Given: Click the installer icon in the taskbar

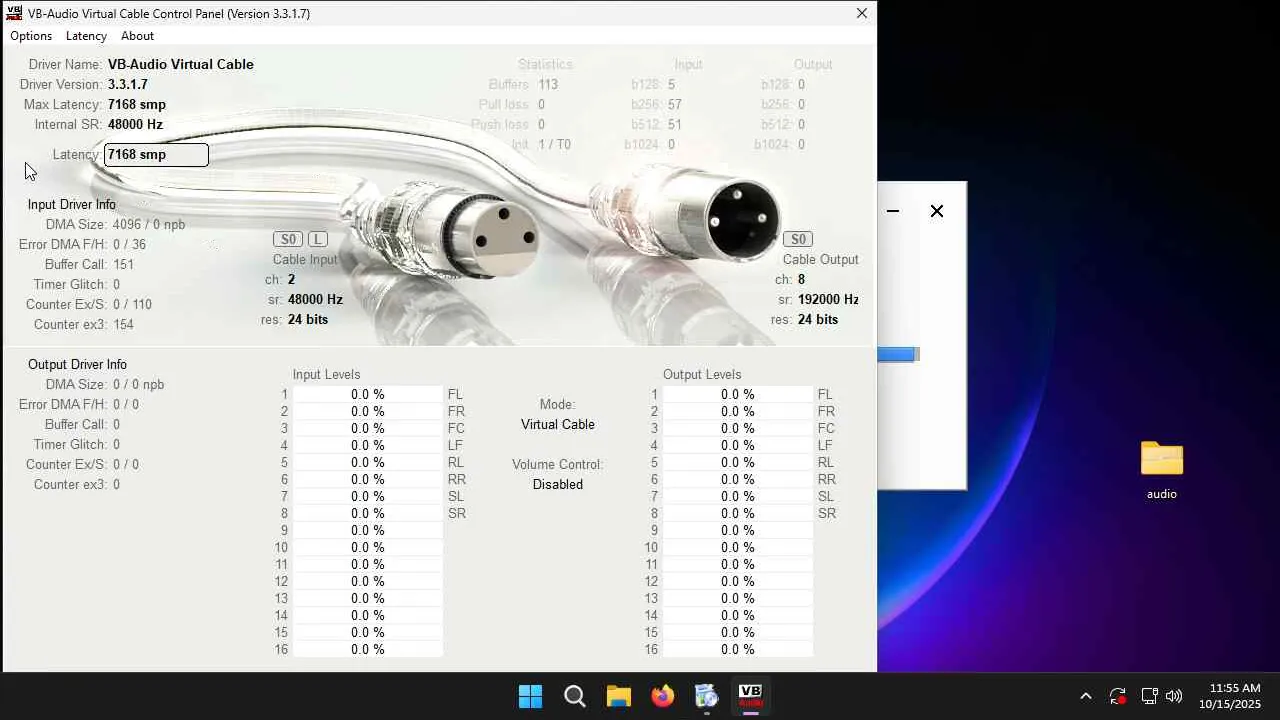Looking at the screenshot, I should [707, 696].
